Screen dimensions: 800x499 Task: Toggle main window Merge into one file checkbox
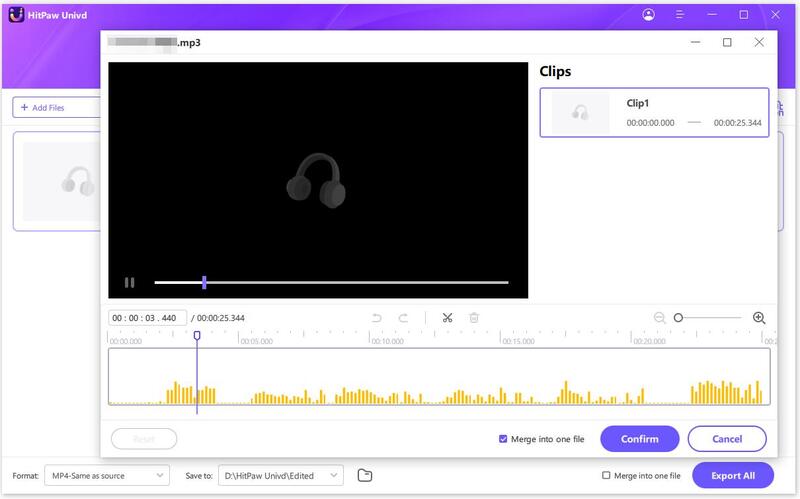pyautogui.click(x=606, y=476)
